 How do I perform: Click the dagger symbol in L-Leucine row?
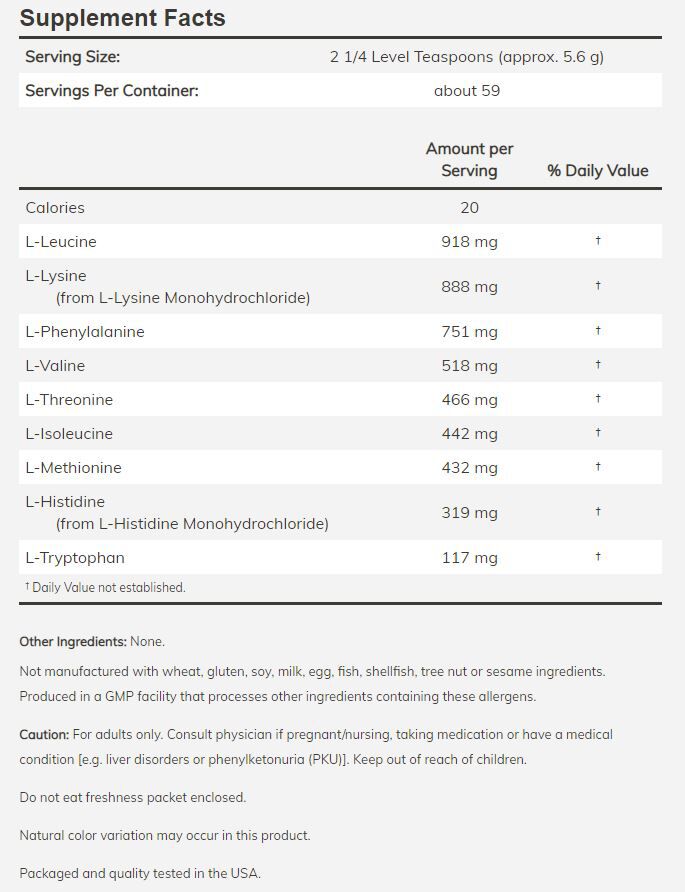tap(598, 241)
